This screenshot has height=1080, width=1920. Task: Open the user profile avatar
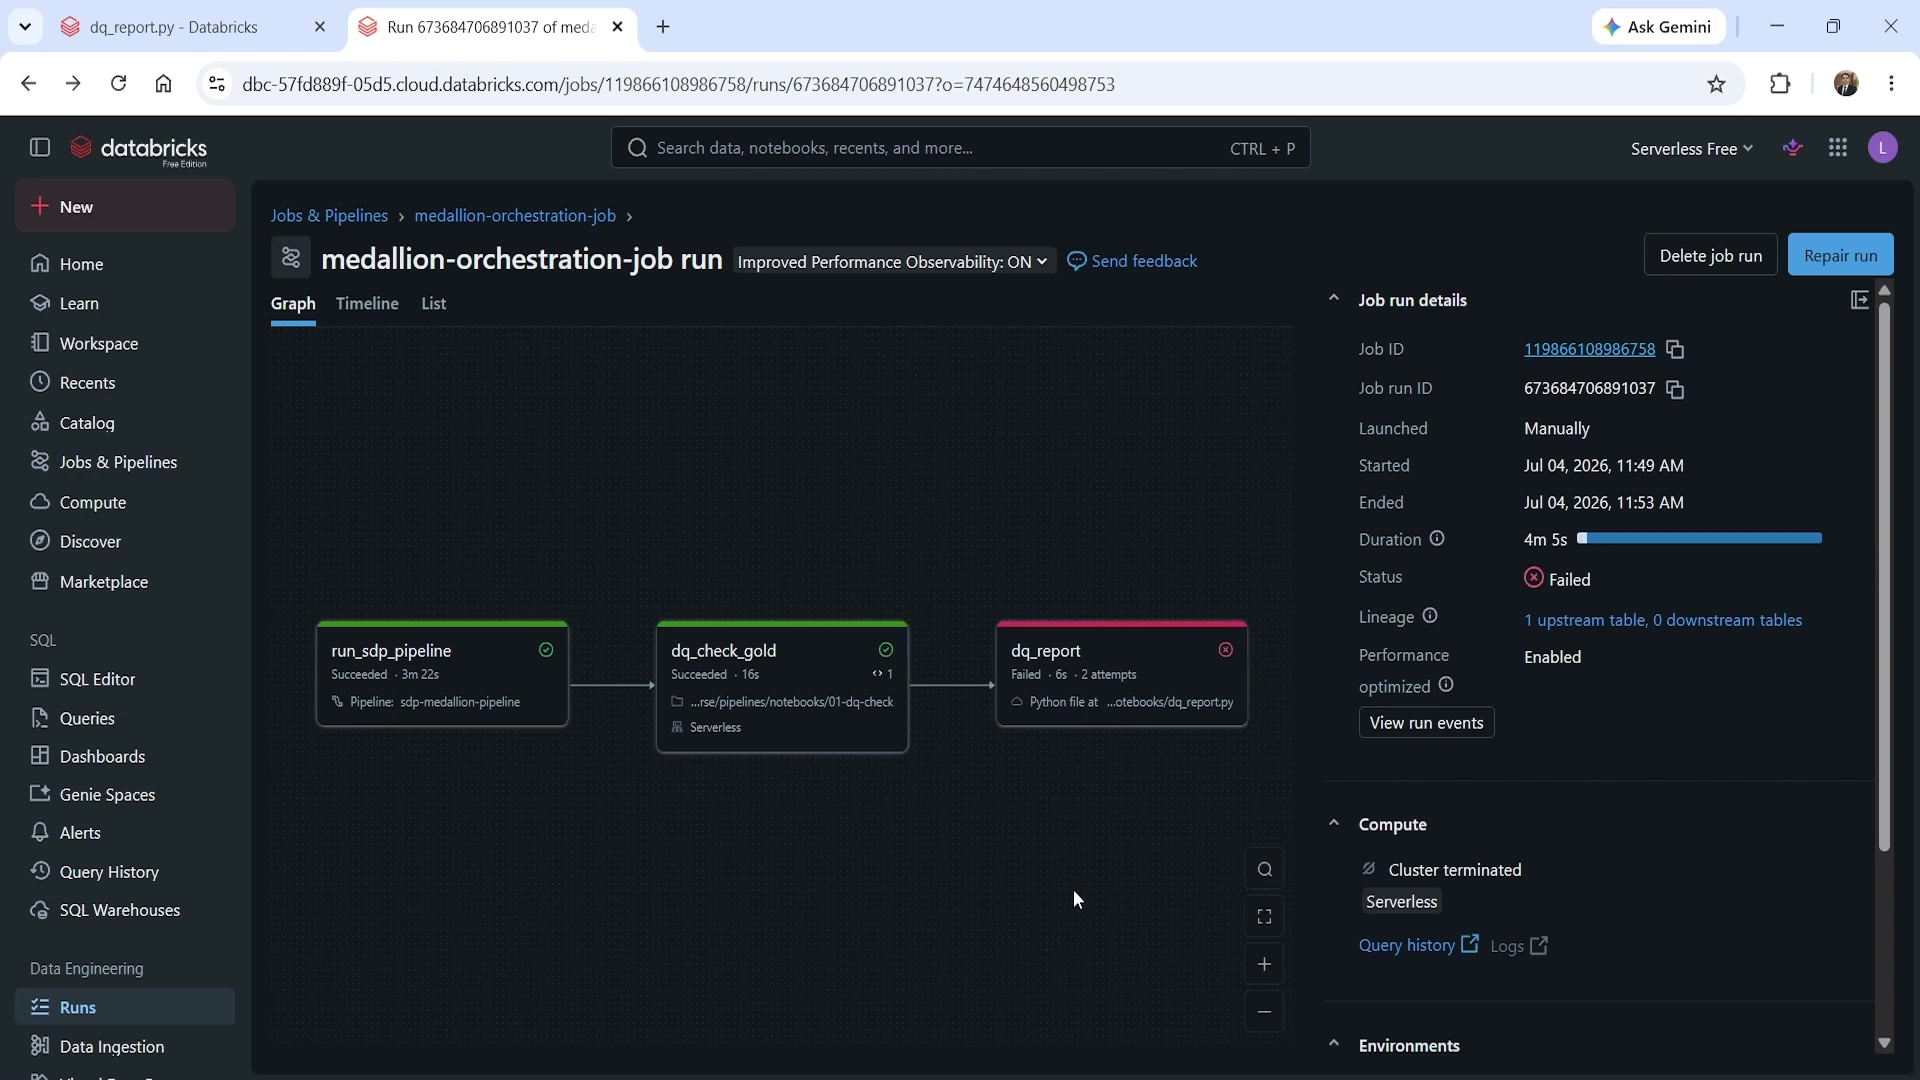pos(1883,148)
